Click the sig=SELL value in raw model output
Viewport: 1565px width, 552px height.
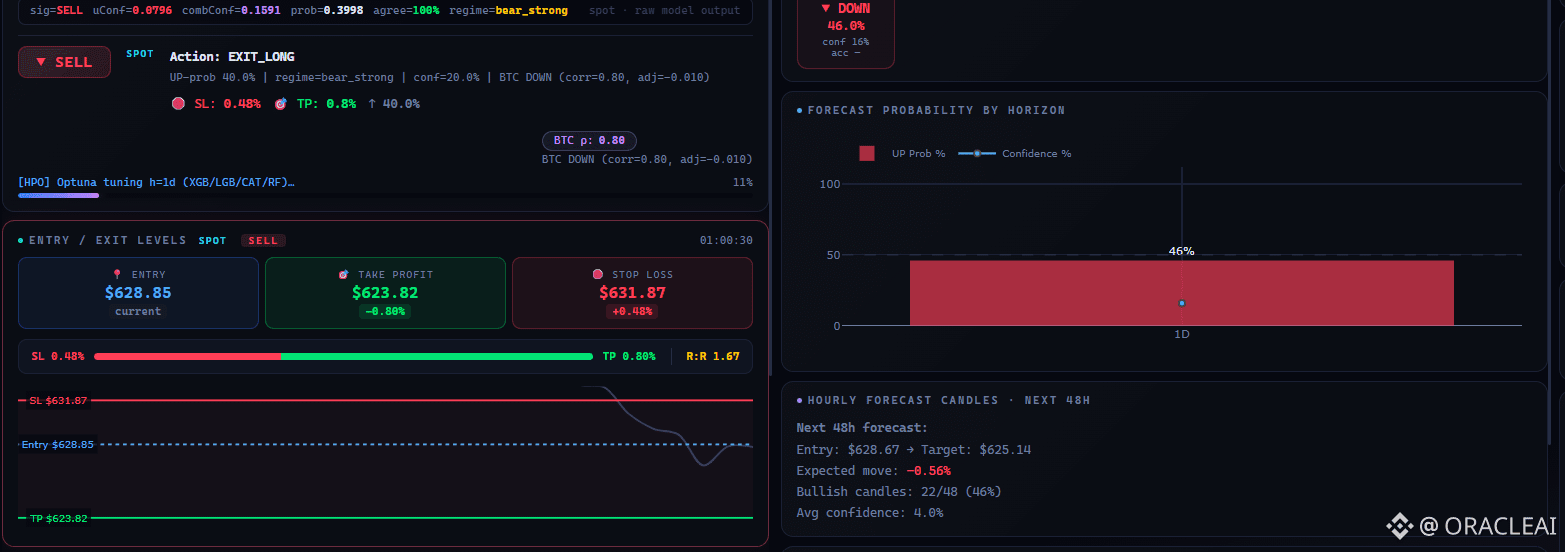54,10
